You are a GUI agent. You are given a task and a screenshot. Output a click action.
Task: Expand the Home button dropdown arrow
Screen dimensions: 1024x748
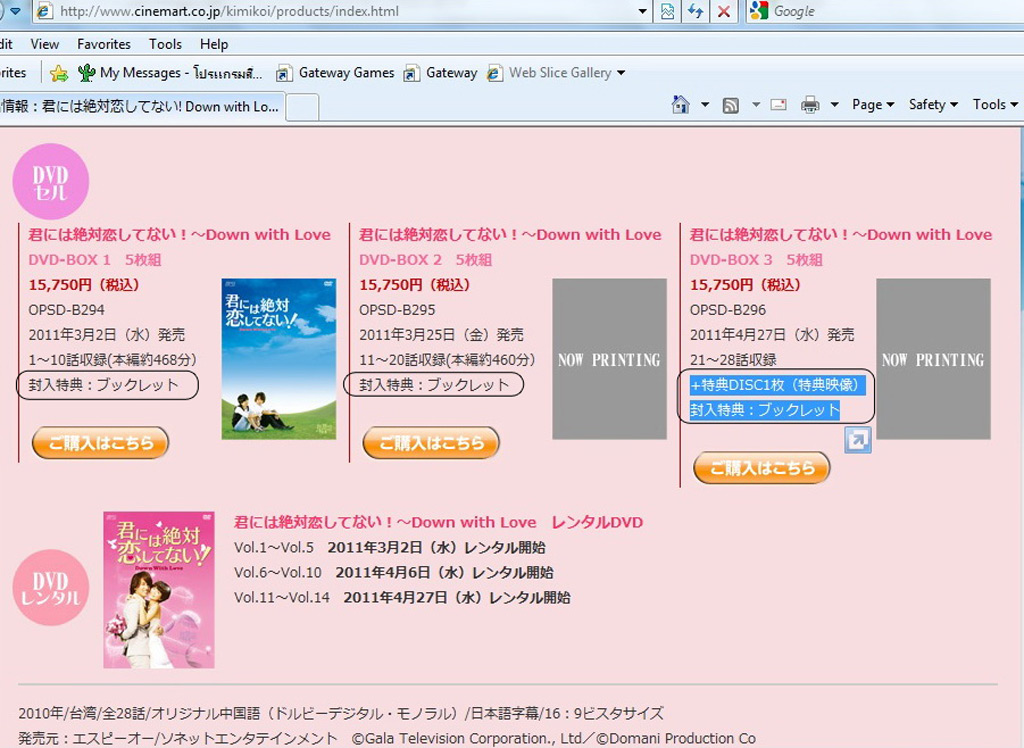705,105
